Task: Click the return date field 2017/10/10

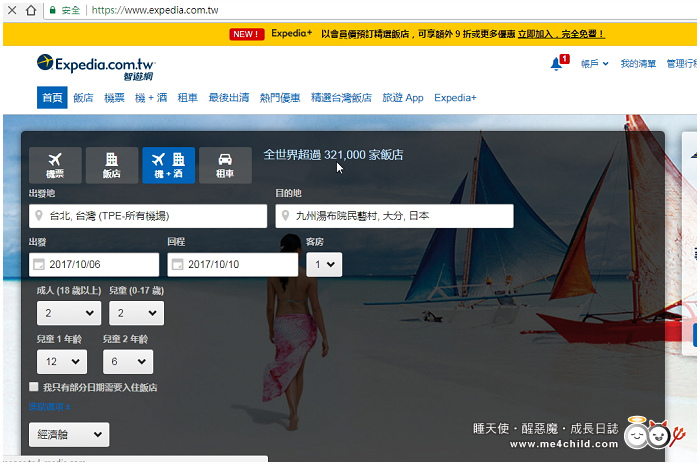Action: [233, 265]
